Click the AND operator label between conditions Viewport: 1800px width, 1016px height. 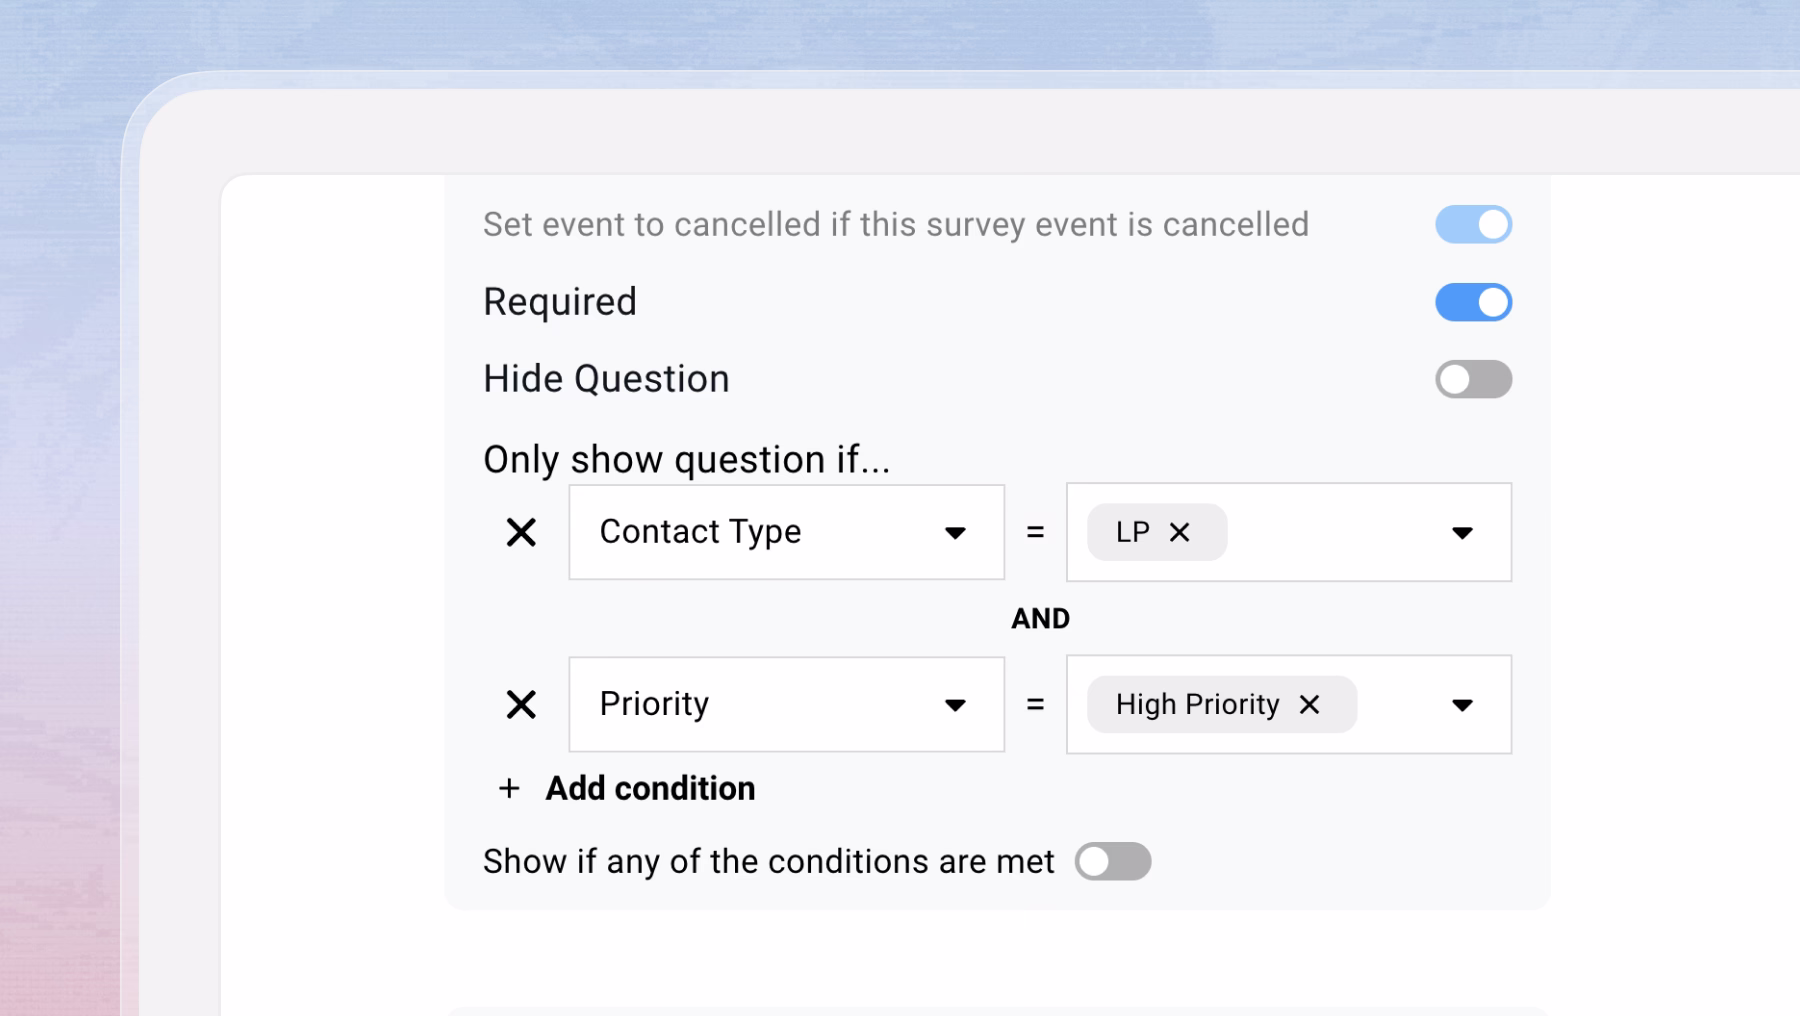pos(1040,619)
